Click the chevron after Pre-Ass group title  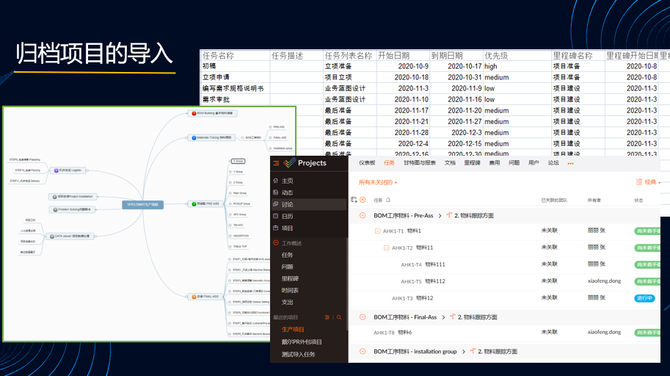tap(440, 216)
